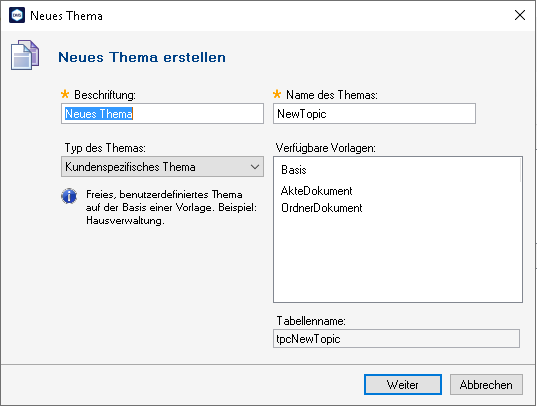Click the heading Neues Thema erstellen
The image size is (537, 406).
142,57
